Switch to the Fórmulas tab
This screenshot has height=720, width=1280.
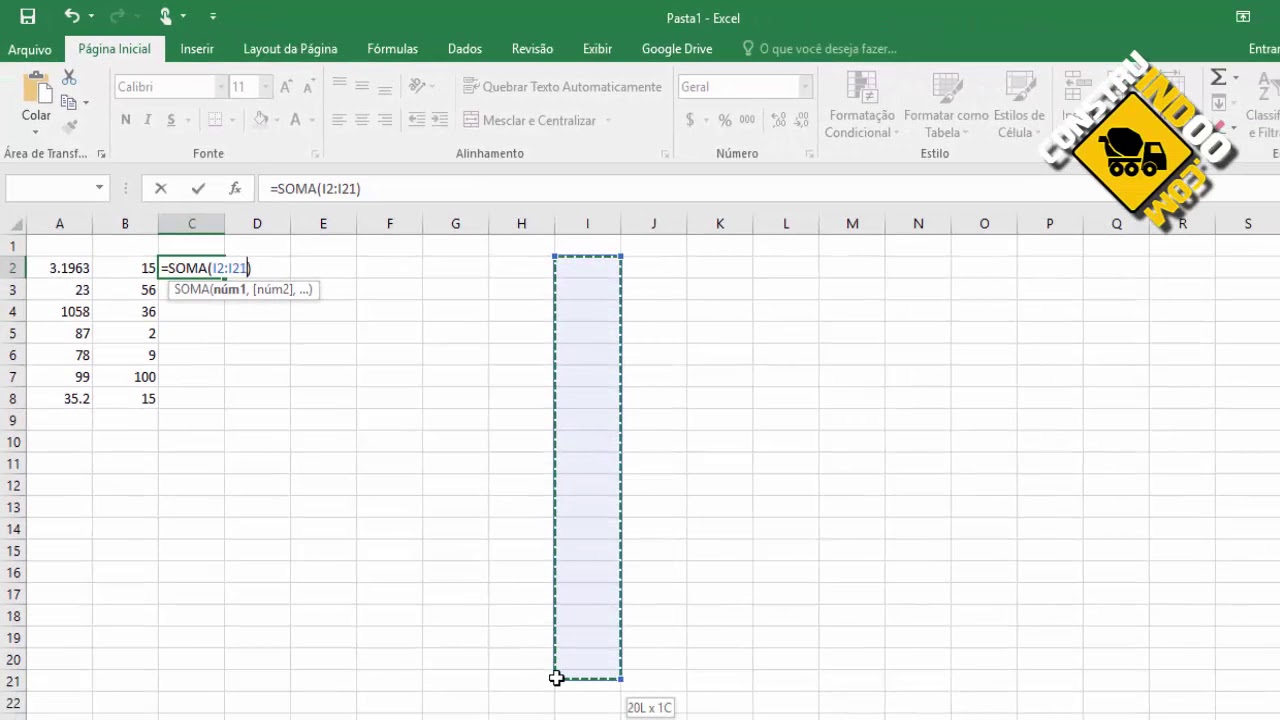click(392, 49)
